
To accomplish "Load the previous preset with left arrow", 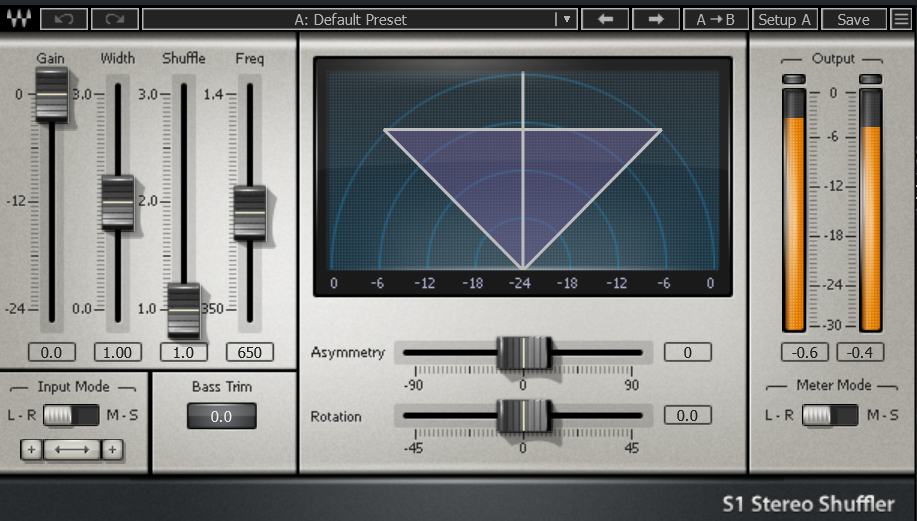I will click(x=605, y=19).
